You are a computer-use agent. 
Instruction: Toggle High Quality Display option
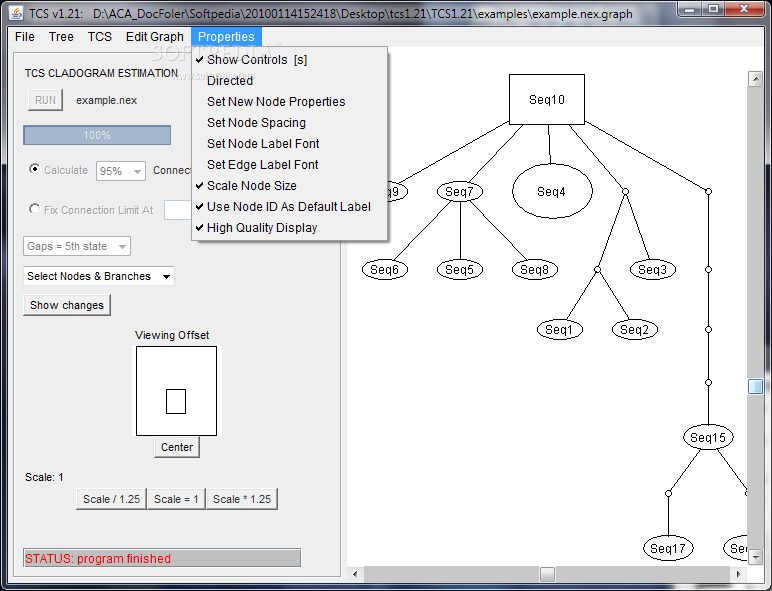[x=290, y=228]
